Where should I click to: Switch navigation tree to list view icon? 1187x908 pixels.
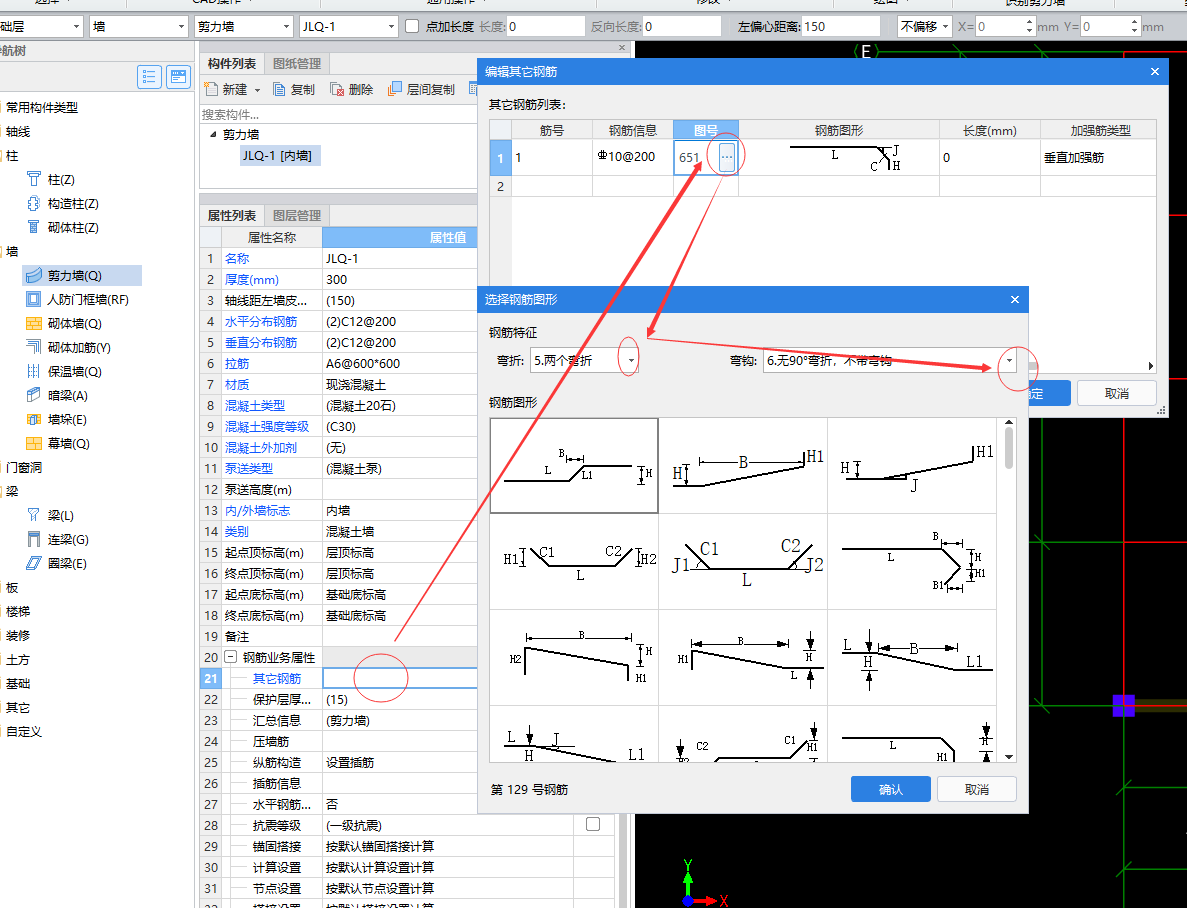(x=149, y=76)
